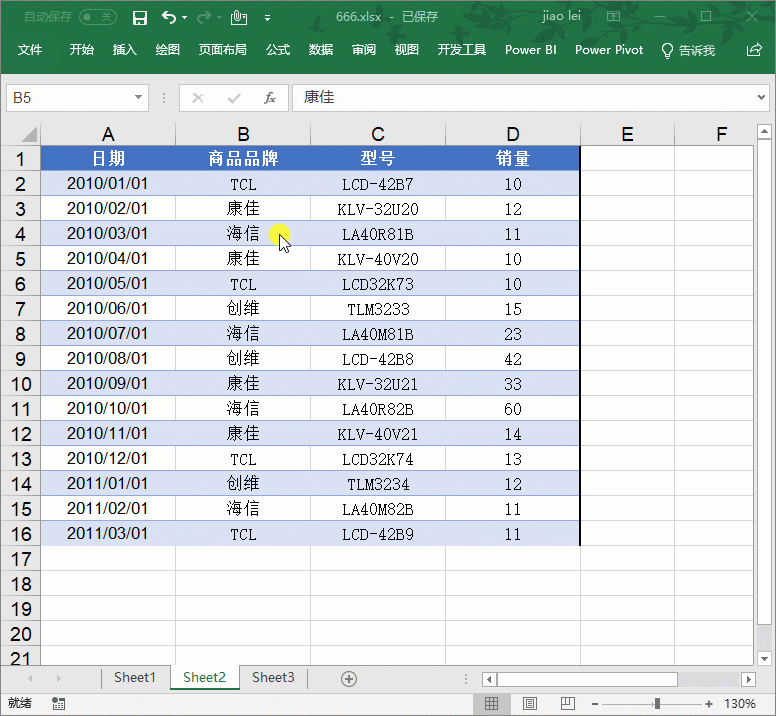Switch to Sheet3 tab

click(273, 677)
